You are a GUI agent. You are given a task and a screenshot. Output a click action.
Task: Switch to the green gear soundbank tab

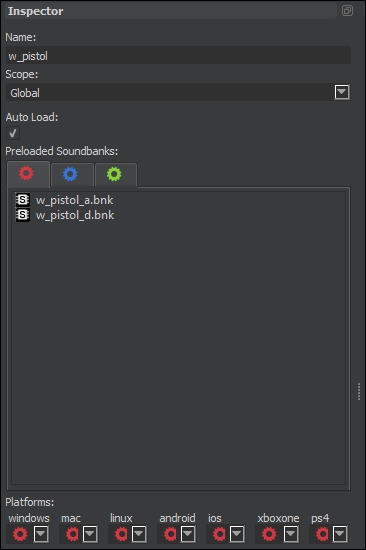click(115, 174)
